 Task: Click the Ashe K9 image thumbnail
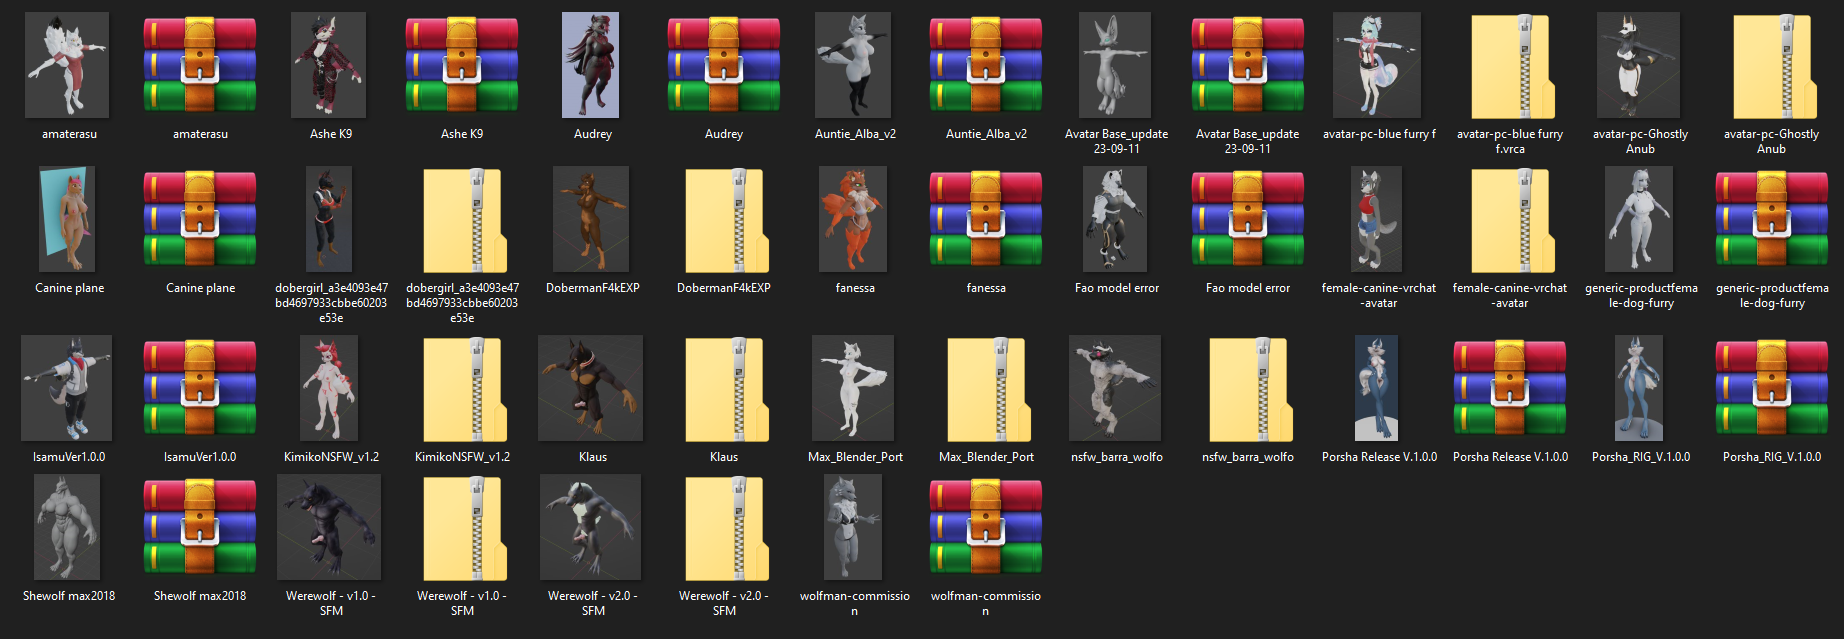[329, 65]
